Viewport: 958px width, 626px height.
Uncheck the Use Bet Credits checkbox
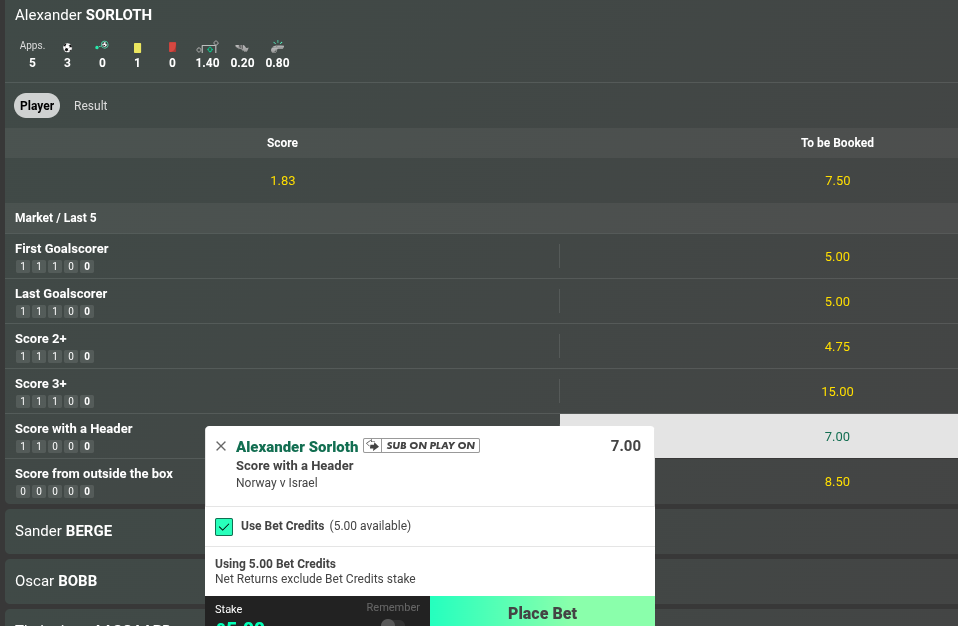click(x=224, y=526)
